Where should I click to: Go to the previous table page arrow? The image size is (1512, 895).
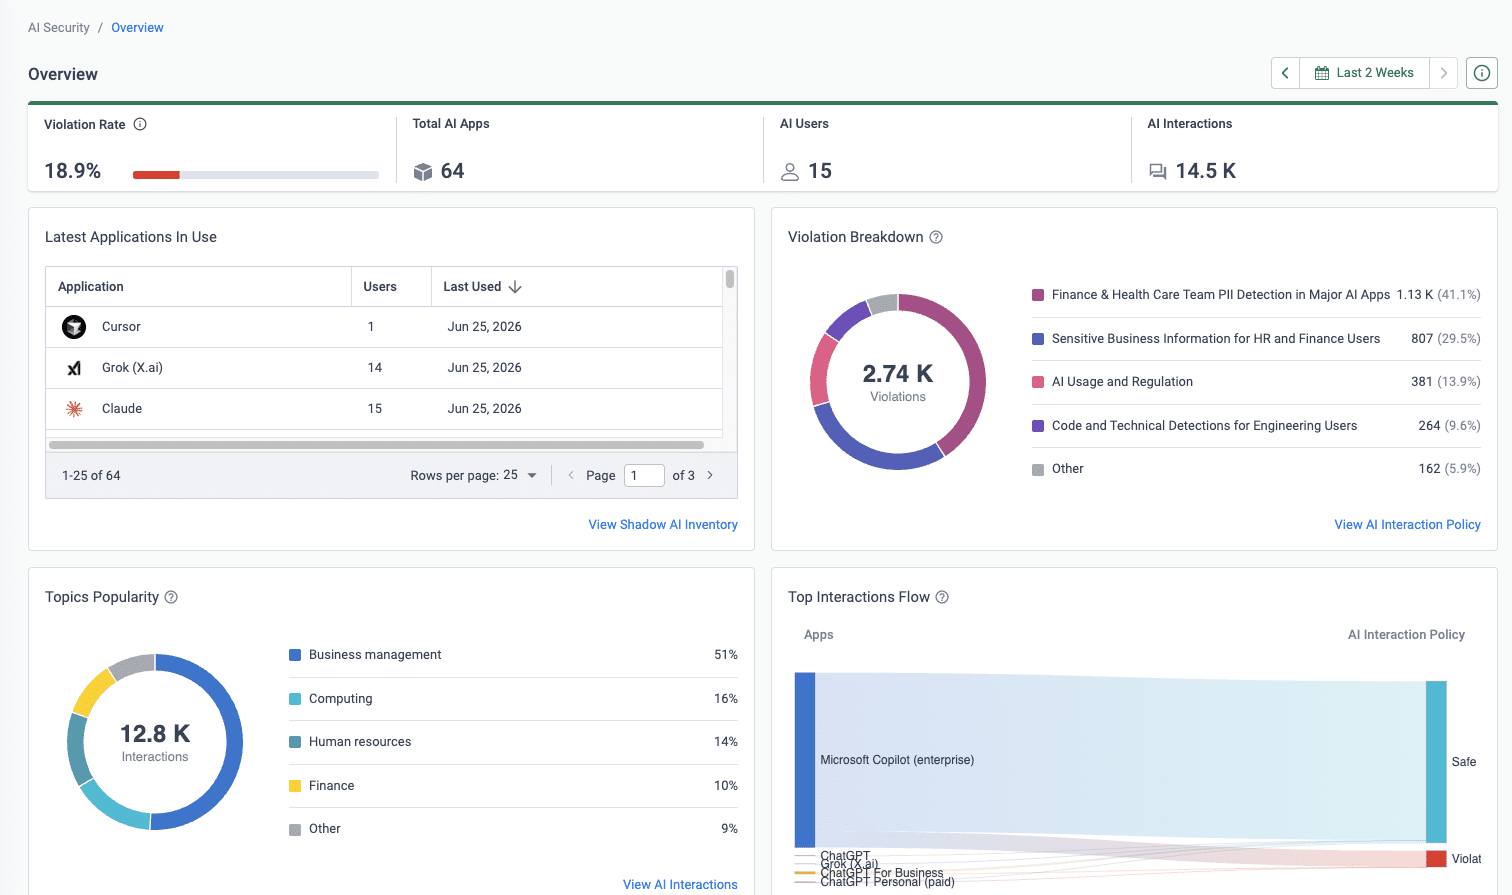pos(571,475)
